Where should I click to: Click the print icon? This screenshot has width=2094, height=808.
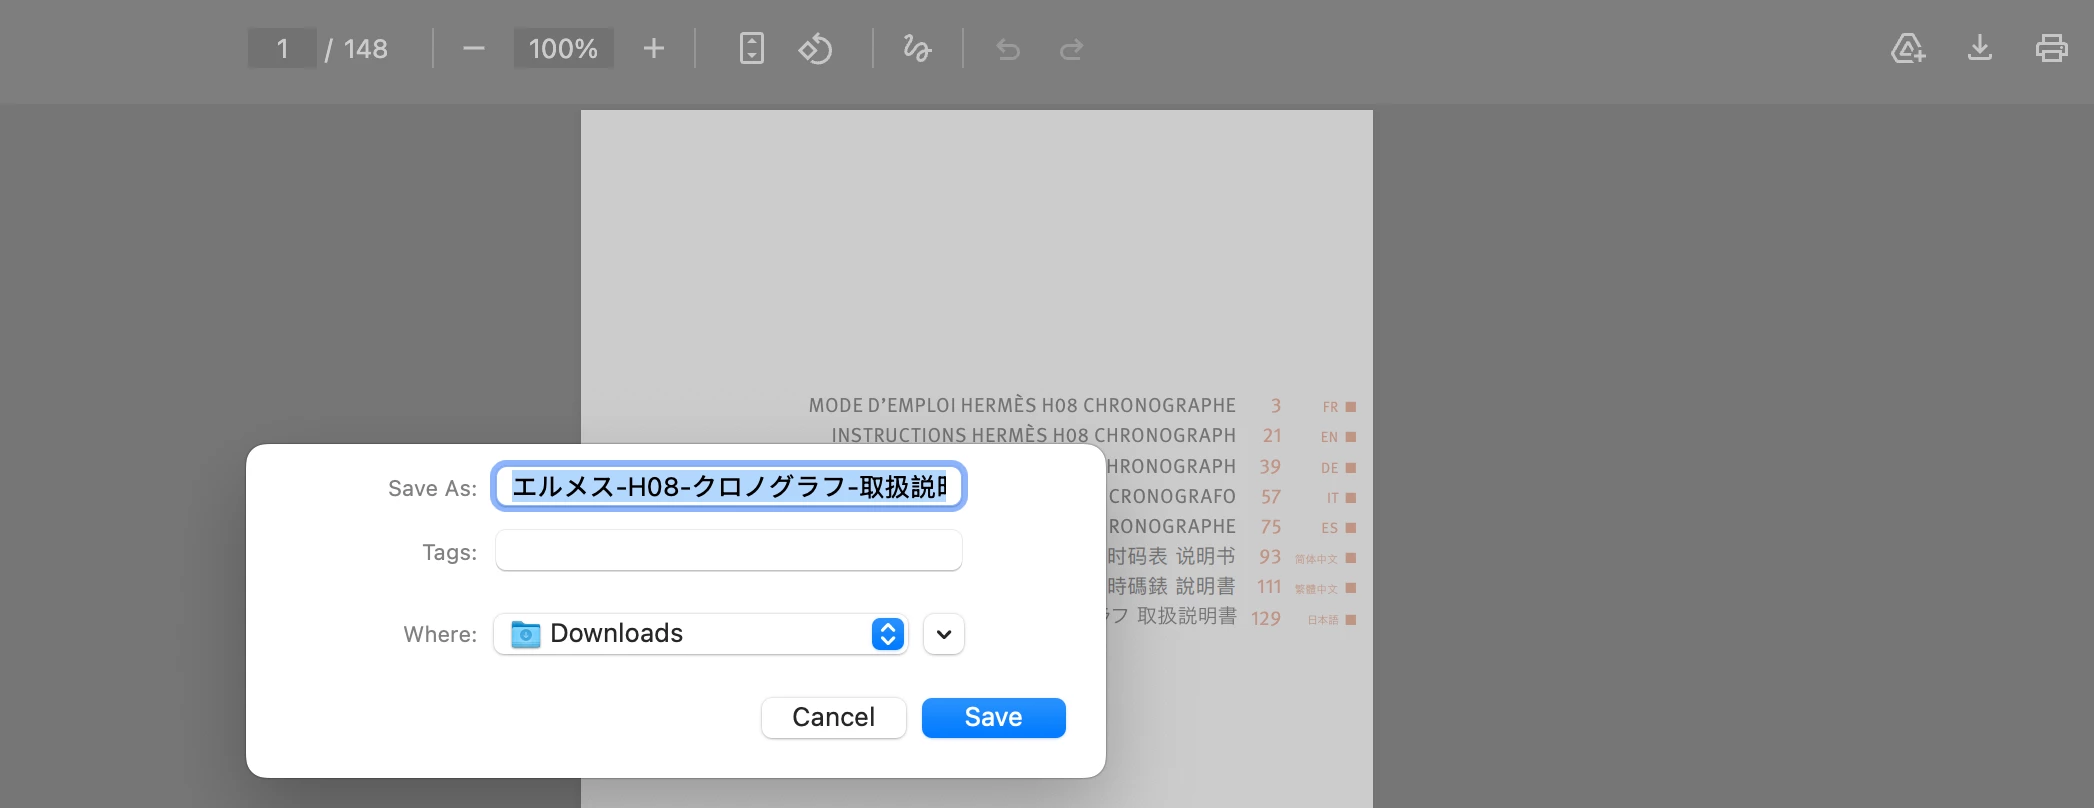pyautogui.click(x=2052, y=48)
